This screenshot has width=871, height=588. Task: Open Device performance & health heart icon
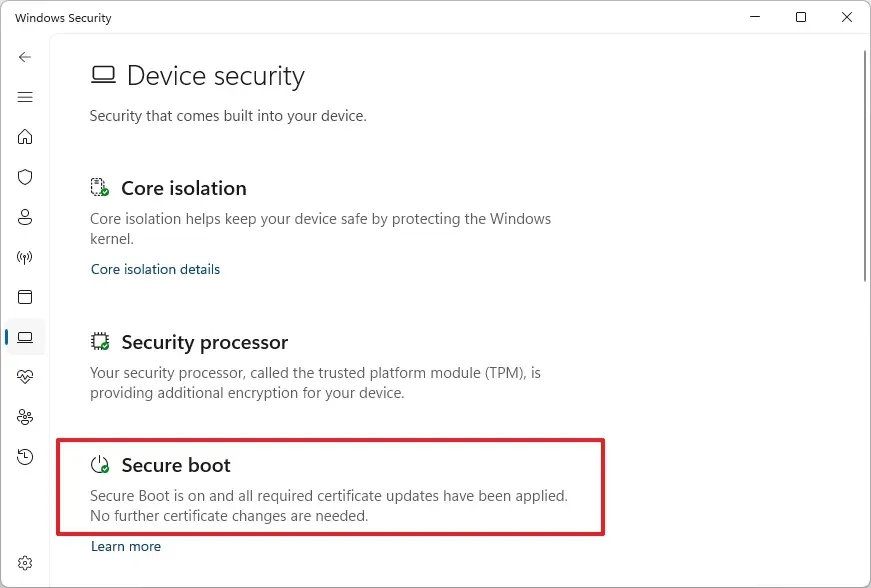[x=24, y=377]
